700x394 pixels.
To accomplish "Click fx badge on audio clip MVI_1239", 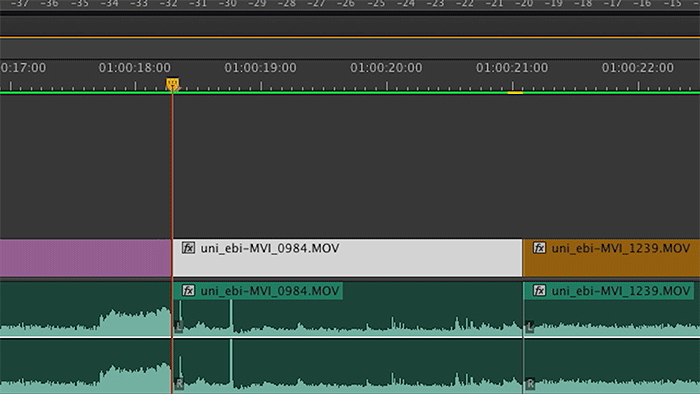I will click(x=539, y=291).
